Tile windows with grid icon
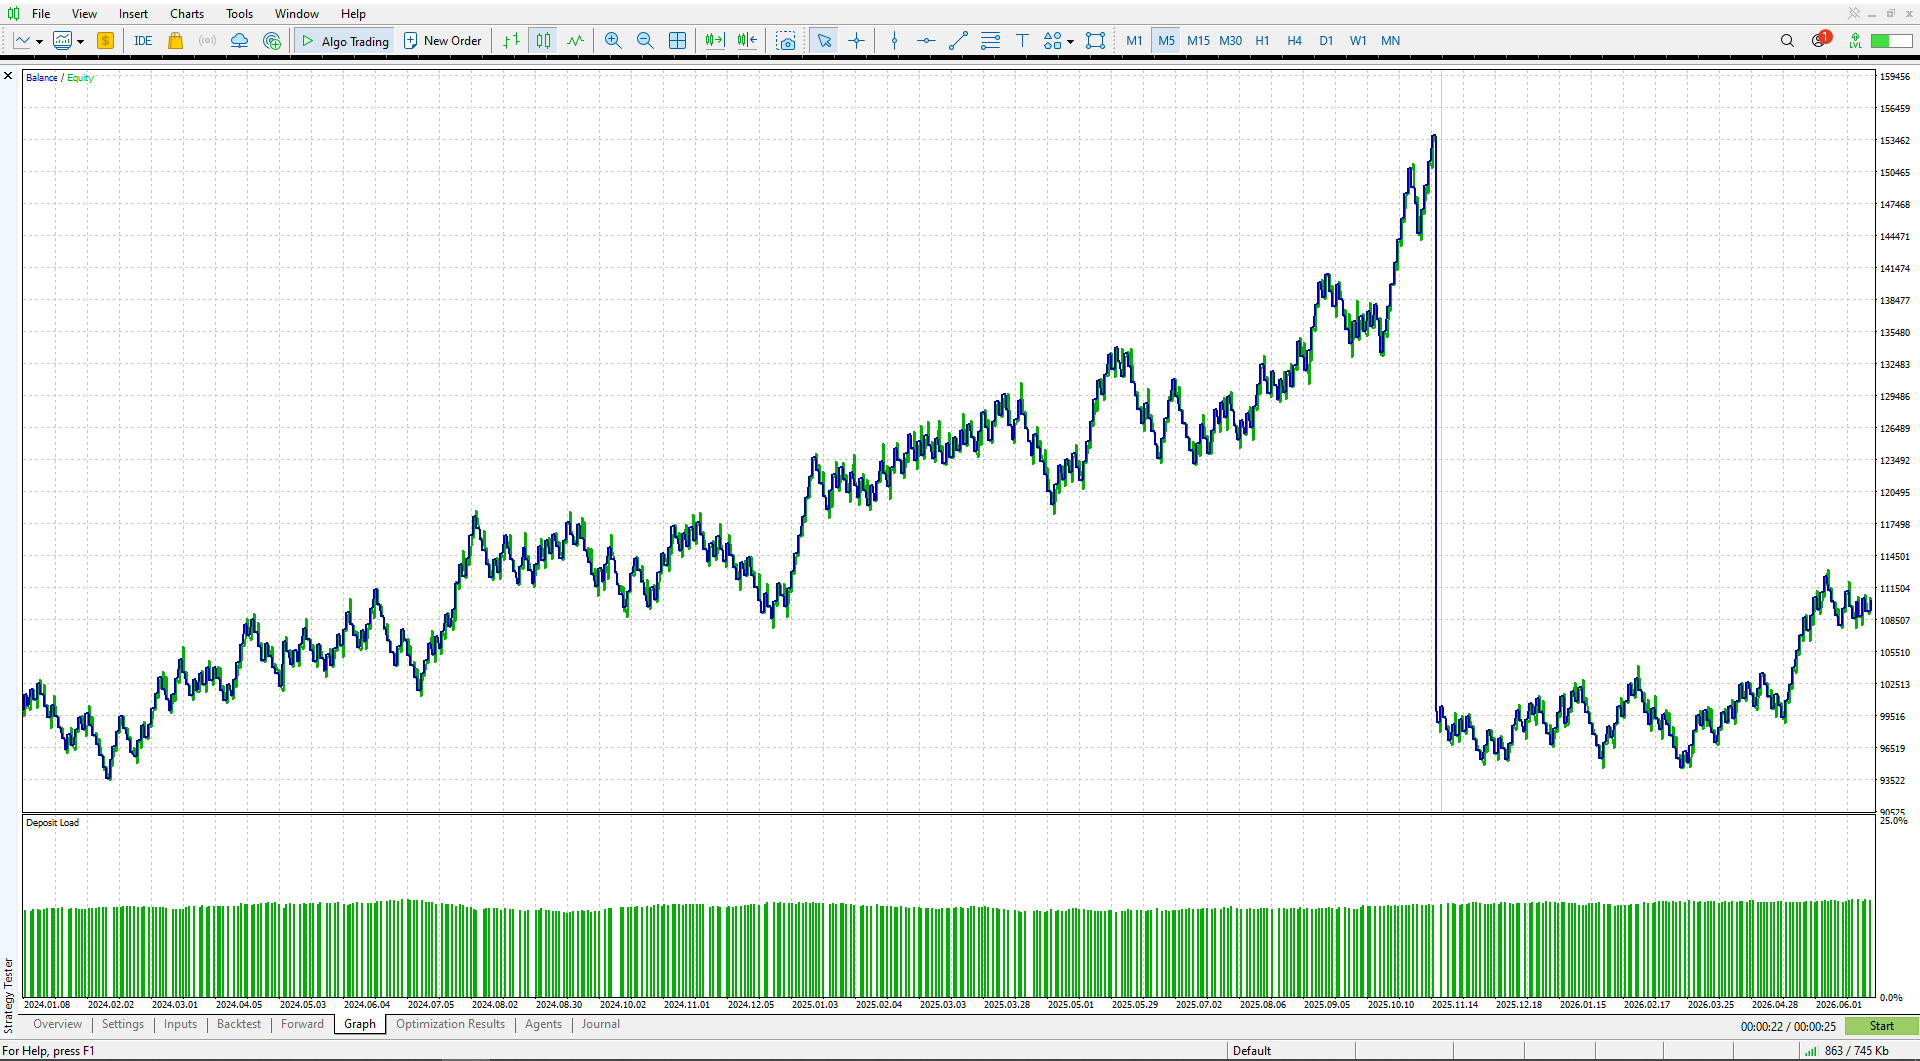1920x1061 pixels. 677,41
